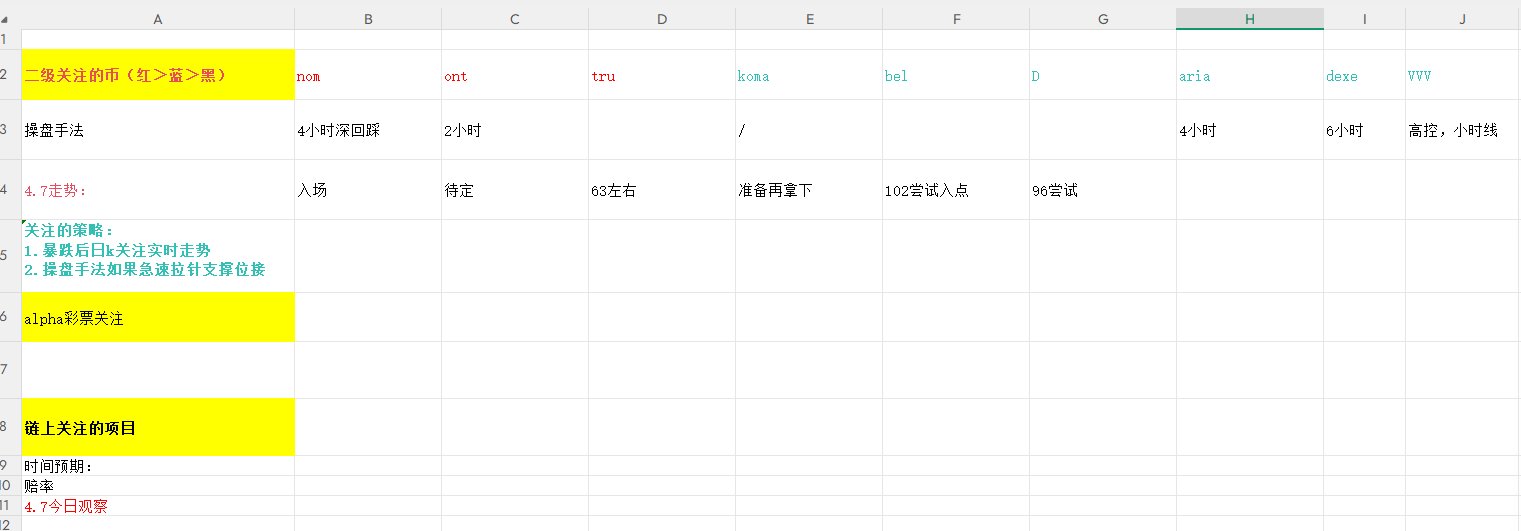Select column F header
Image resolution: width=1521 pixels, height=531 pixels.
(x=956, y=19)
